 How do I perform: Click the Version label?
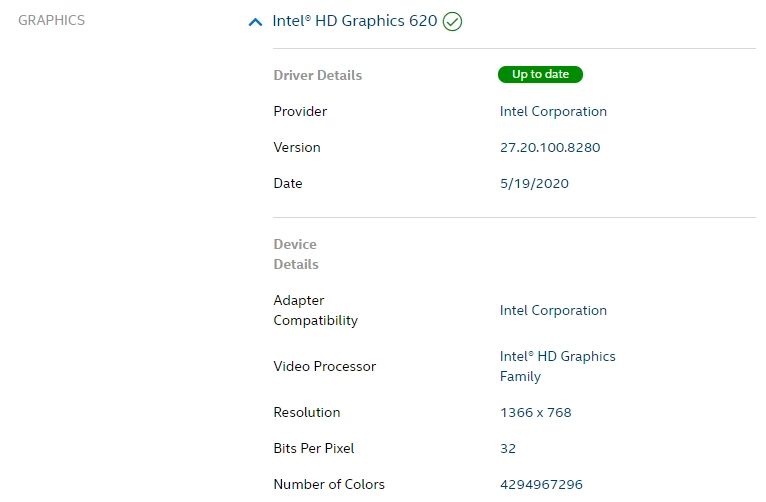tap(297, 147)
